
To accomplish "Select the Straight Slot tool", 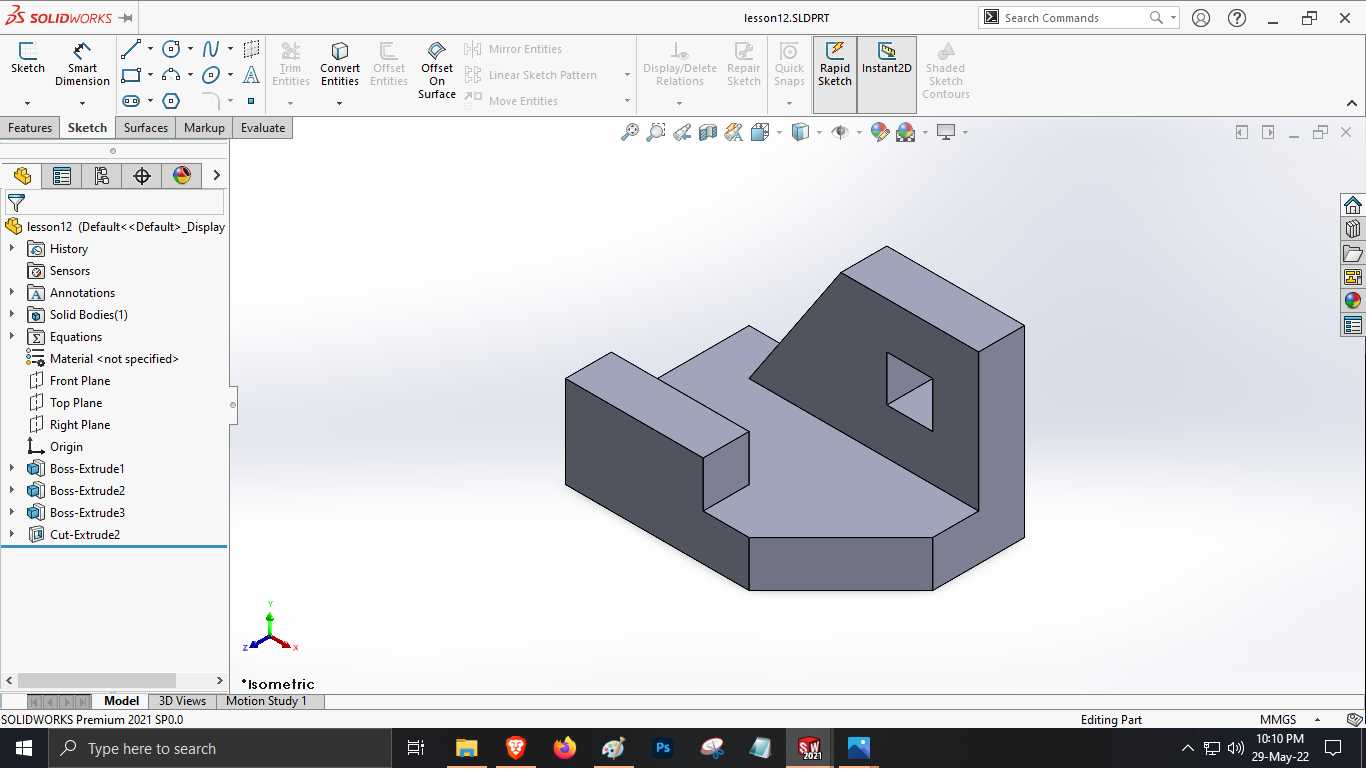I will tap(131, 101).
